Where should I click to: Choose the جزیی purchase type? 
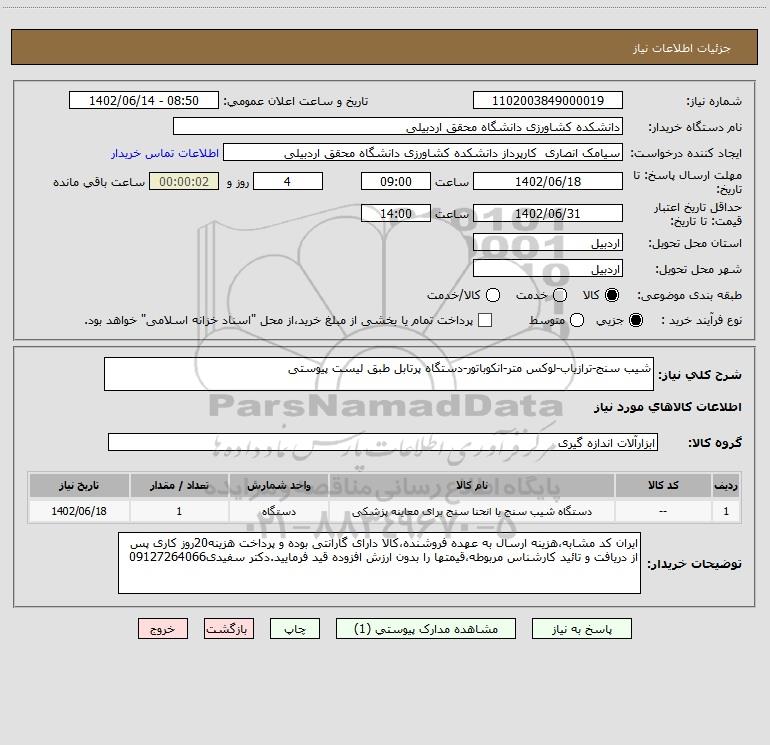click(635, 320)
